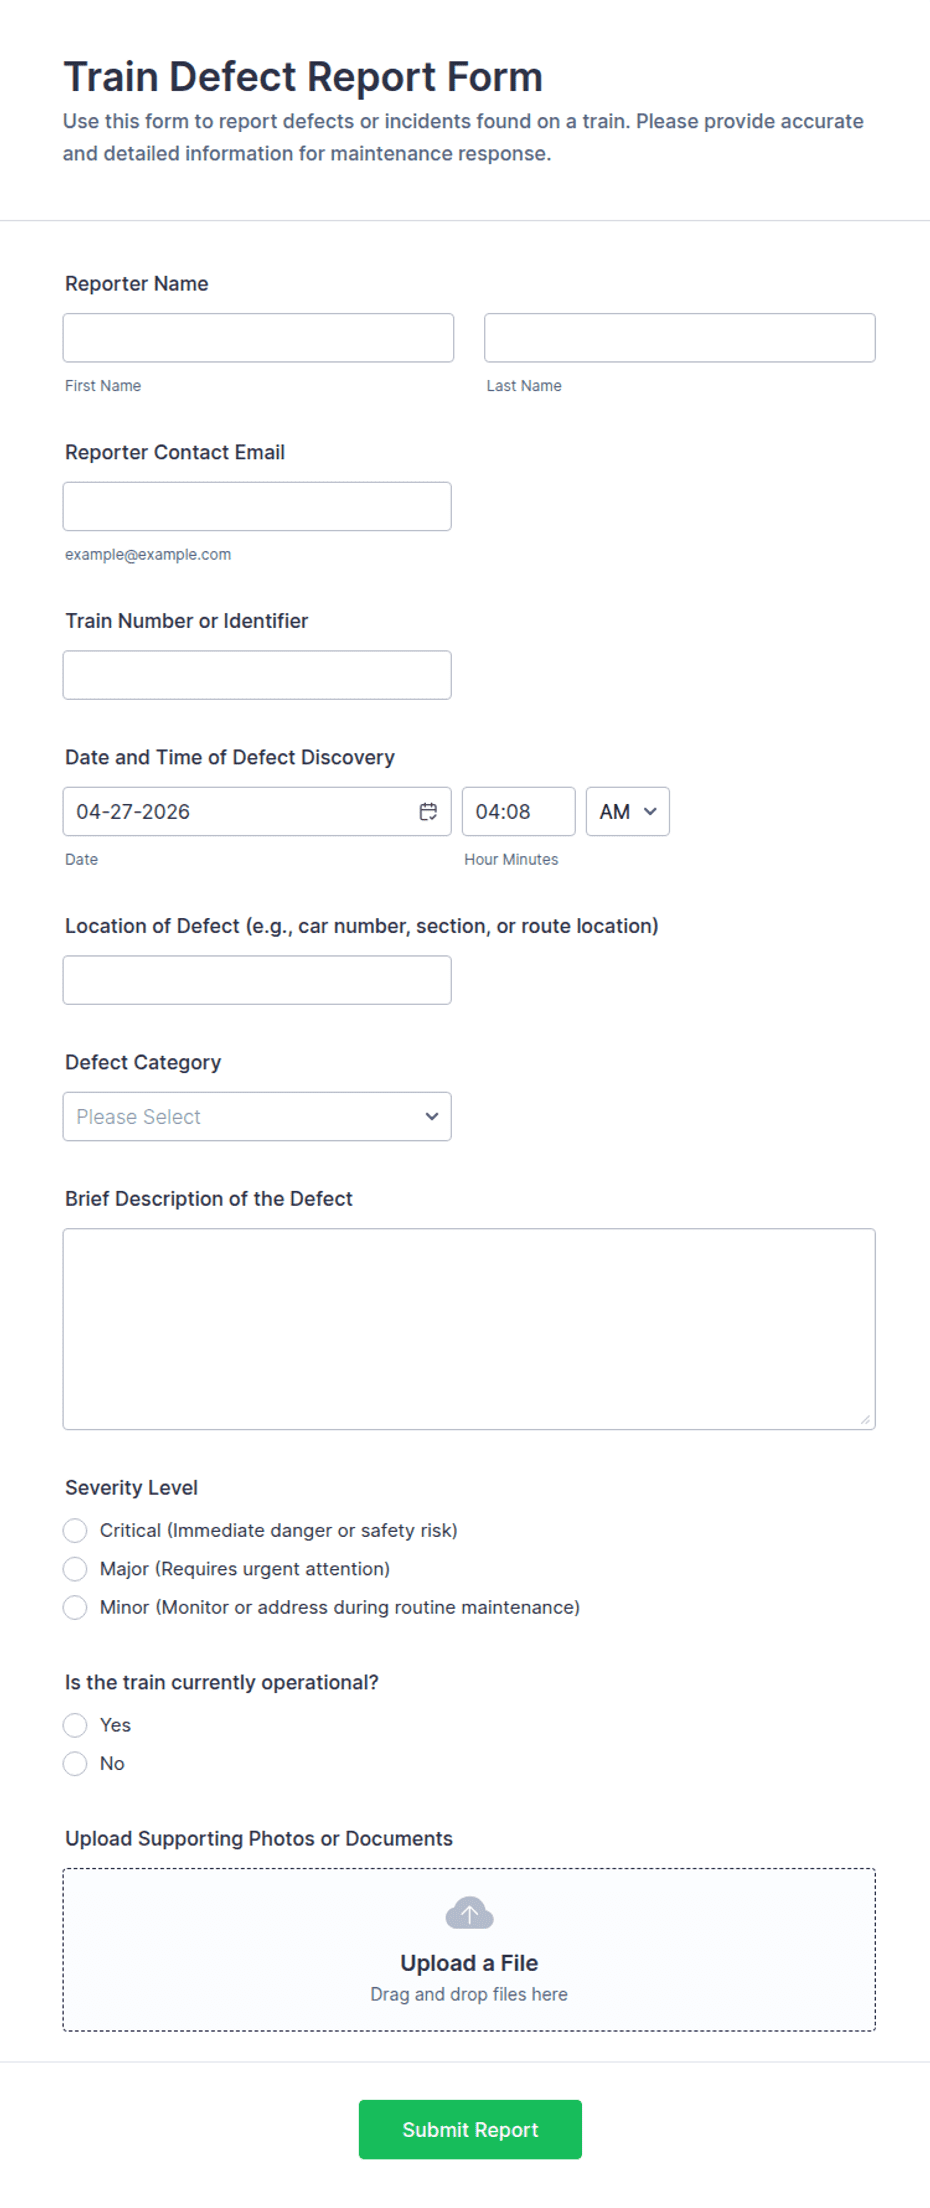Click the Reporter Contact Email field
This screenshot has height=2208, width=930.
point(256,506)
